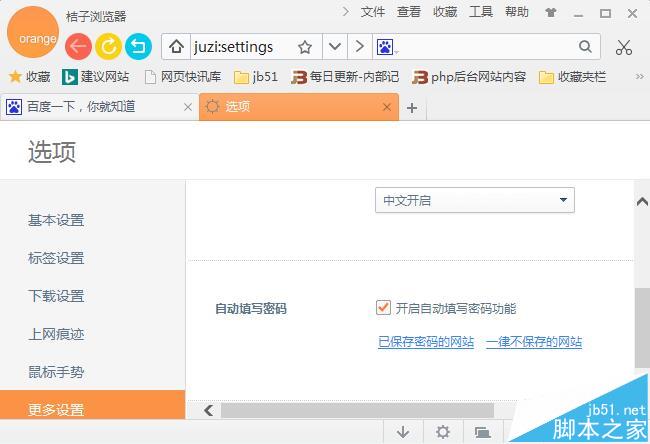Open the scissors screenshot tool
The image size is (650, 444).
pos(623,47)
